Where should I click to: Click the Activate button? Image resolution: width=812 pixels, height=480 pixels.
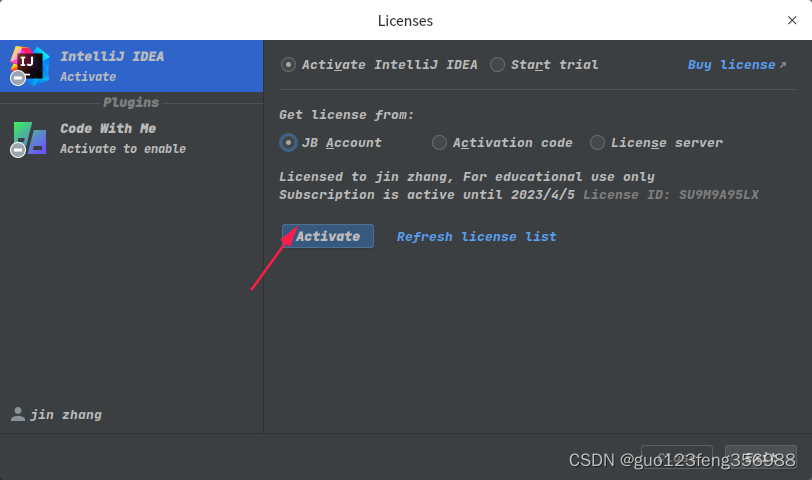click(x=328, y=236)
